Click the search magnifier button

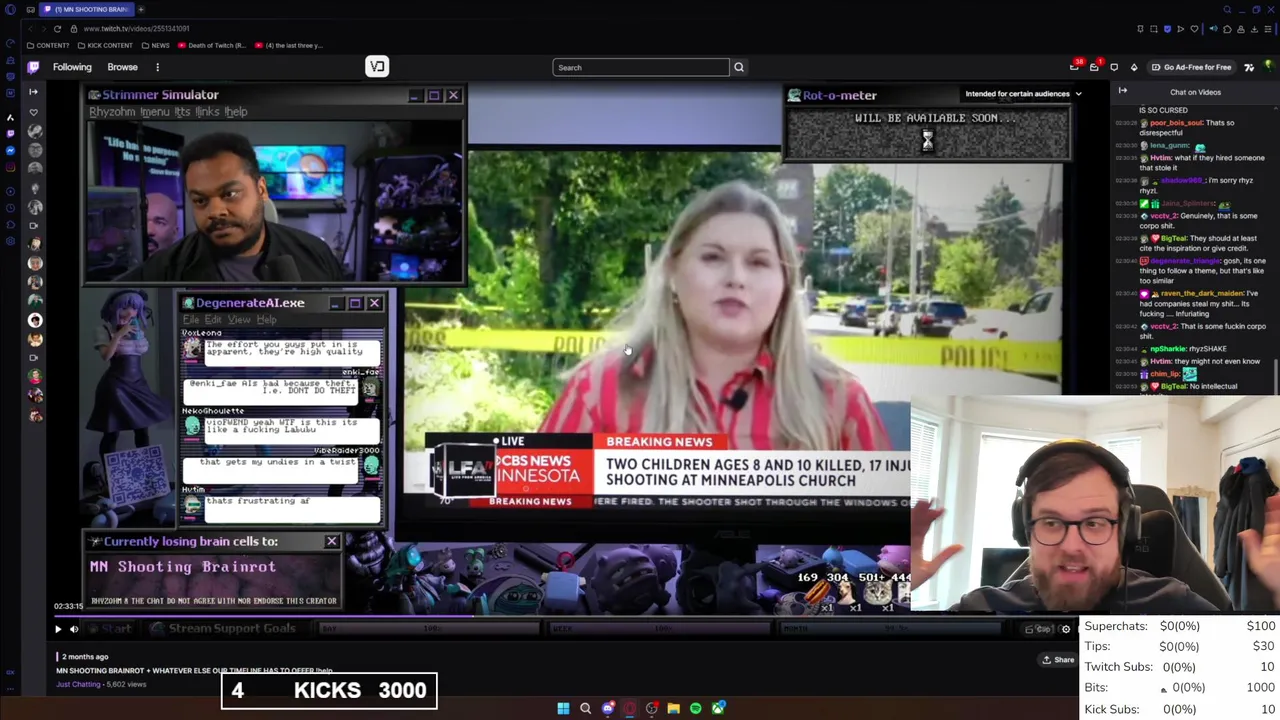739,67
